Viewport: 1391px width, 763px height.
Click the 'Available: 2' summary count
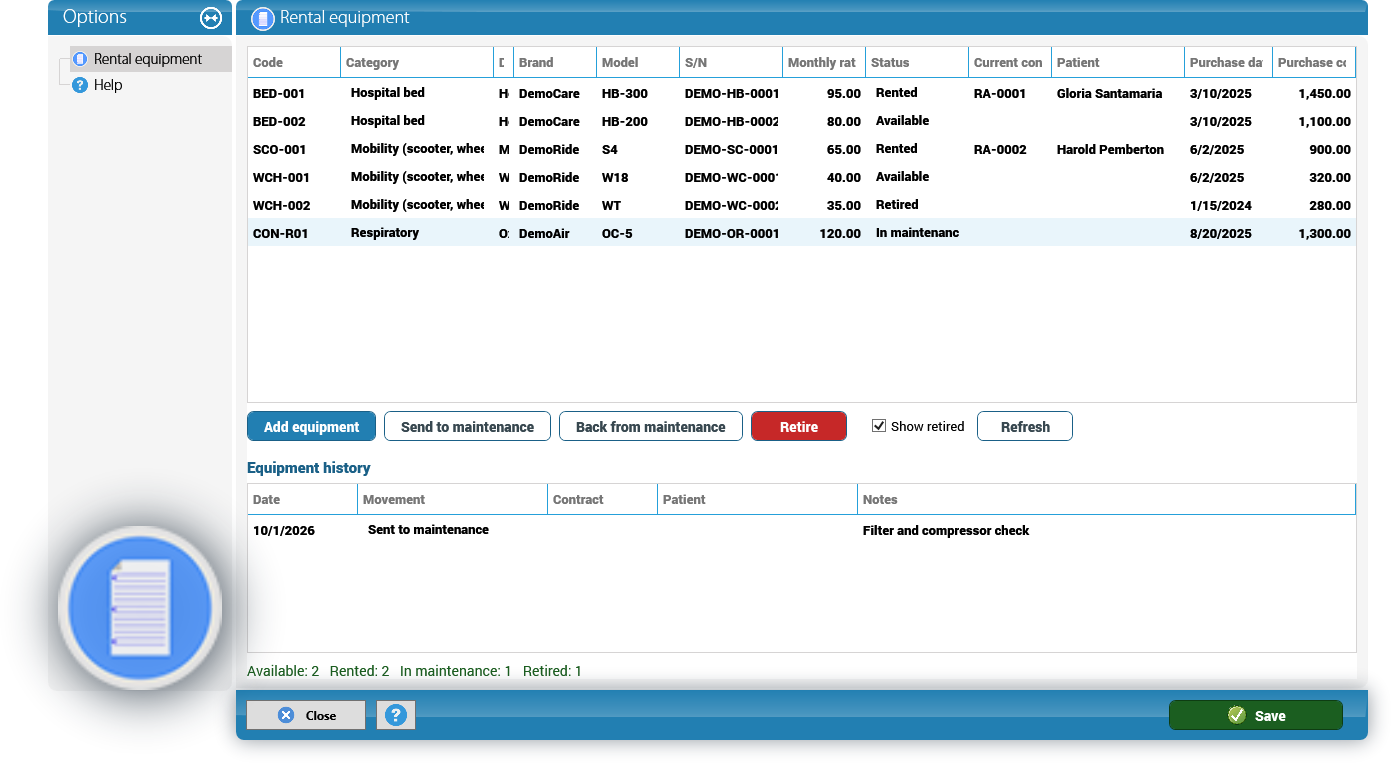point(283,671)
